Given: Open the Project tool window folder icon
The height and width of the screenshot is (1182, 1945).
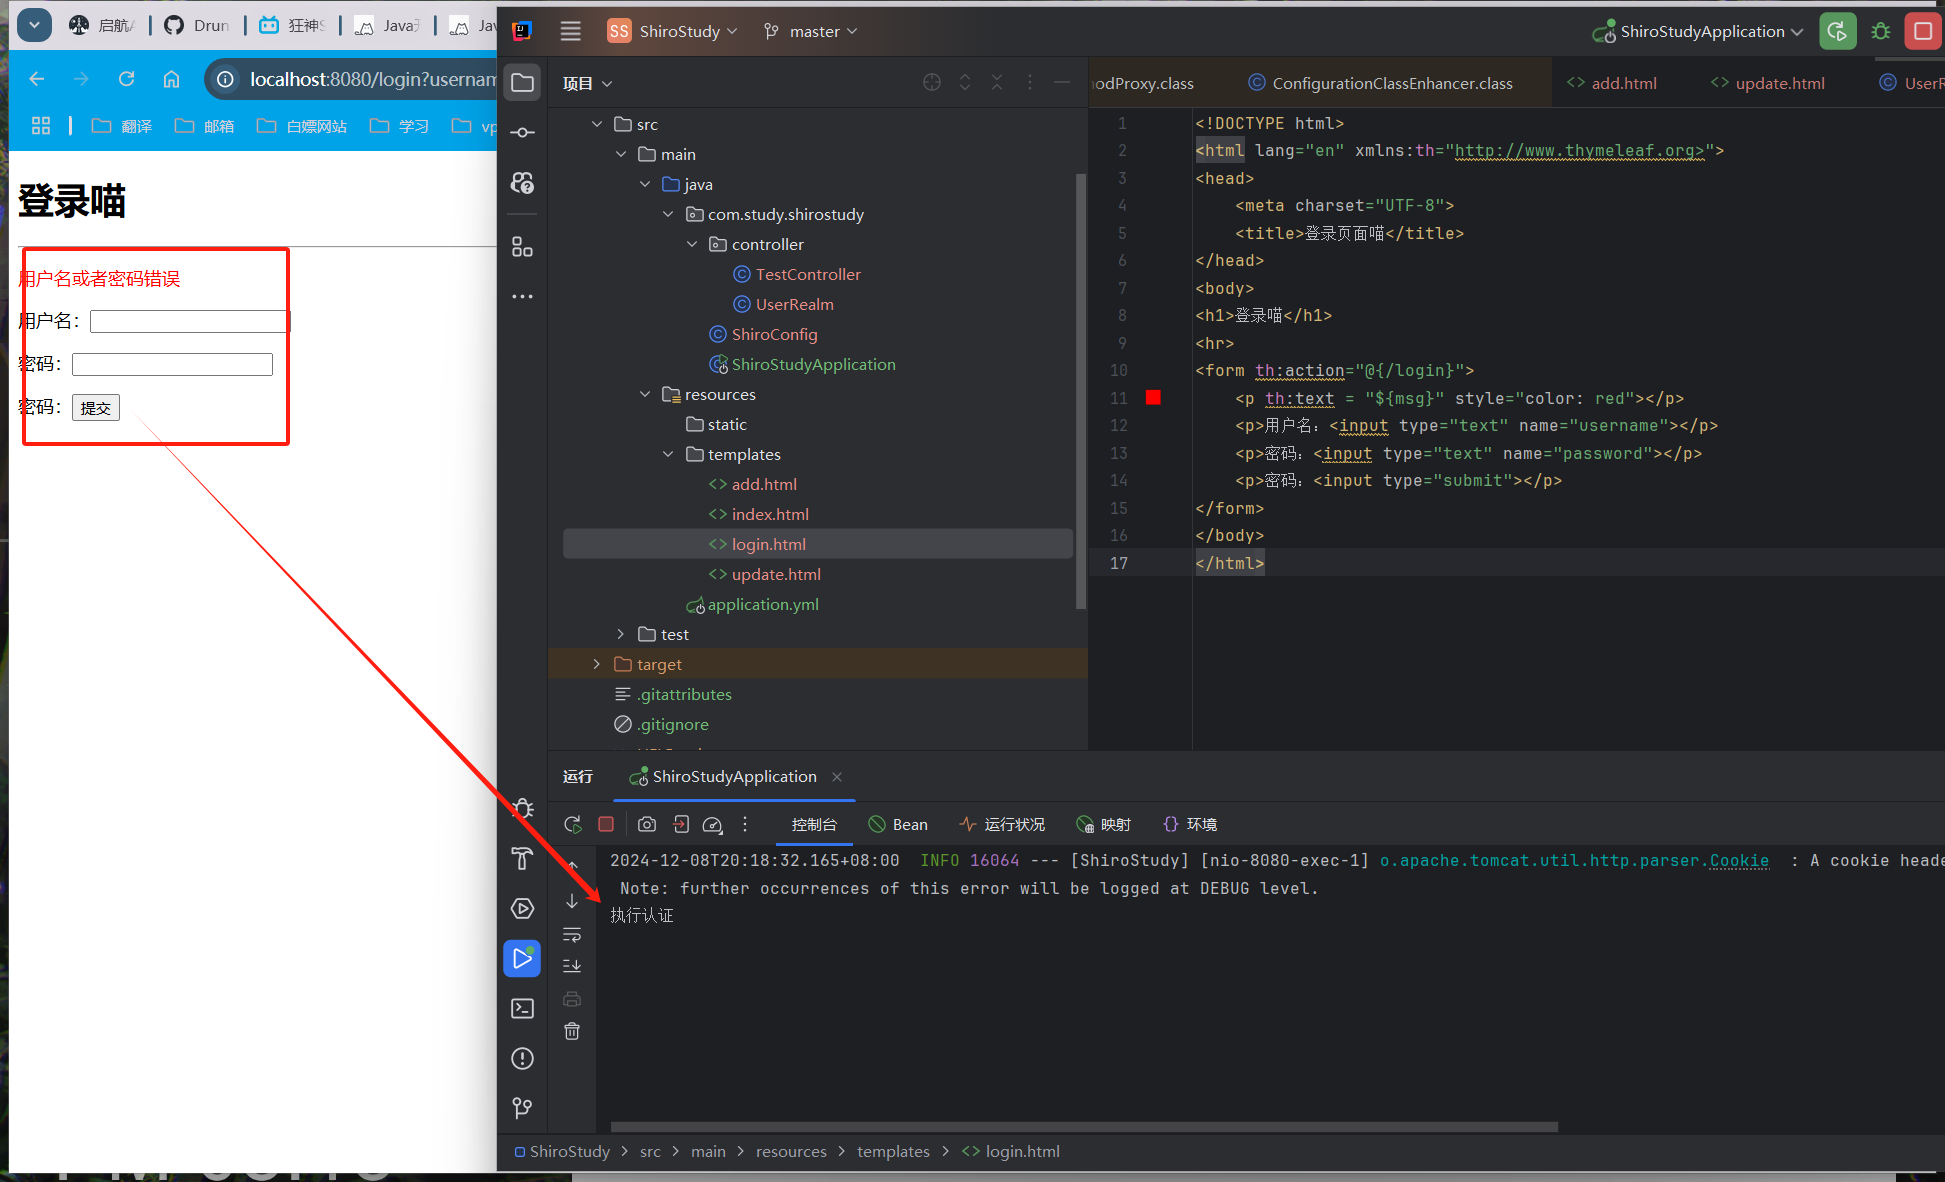Looking at the screenshot, I should point(522,82).
